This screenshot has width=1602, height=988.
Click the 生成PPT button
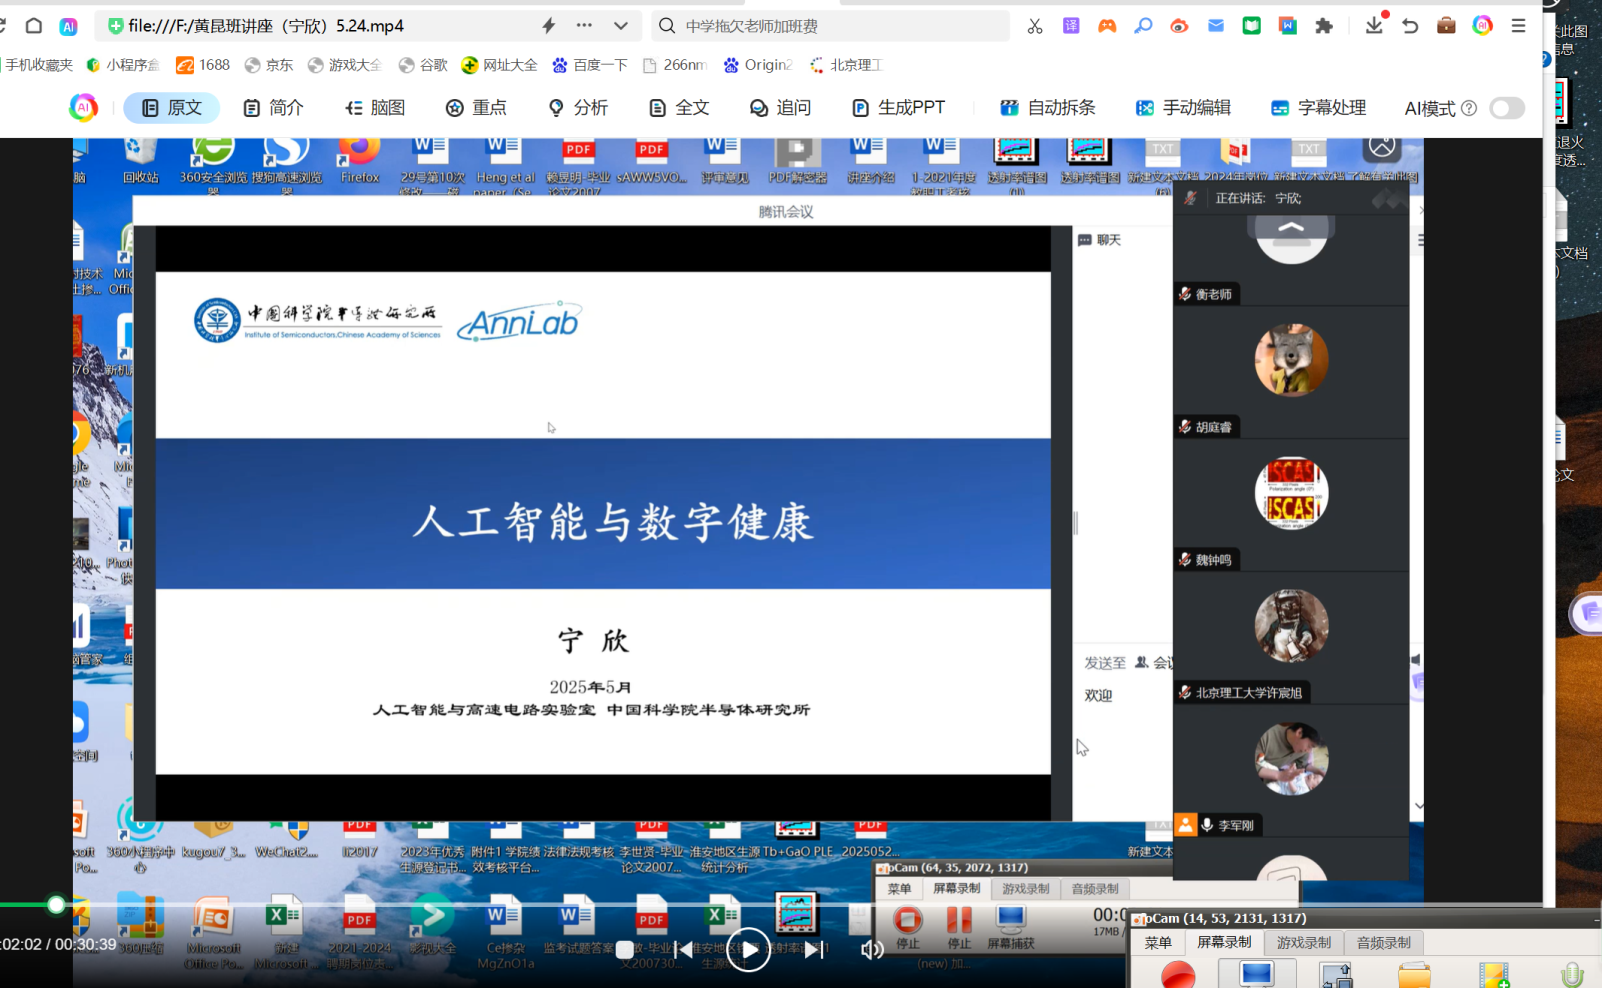[x=898, y=108]
